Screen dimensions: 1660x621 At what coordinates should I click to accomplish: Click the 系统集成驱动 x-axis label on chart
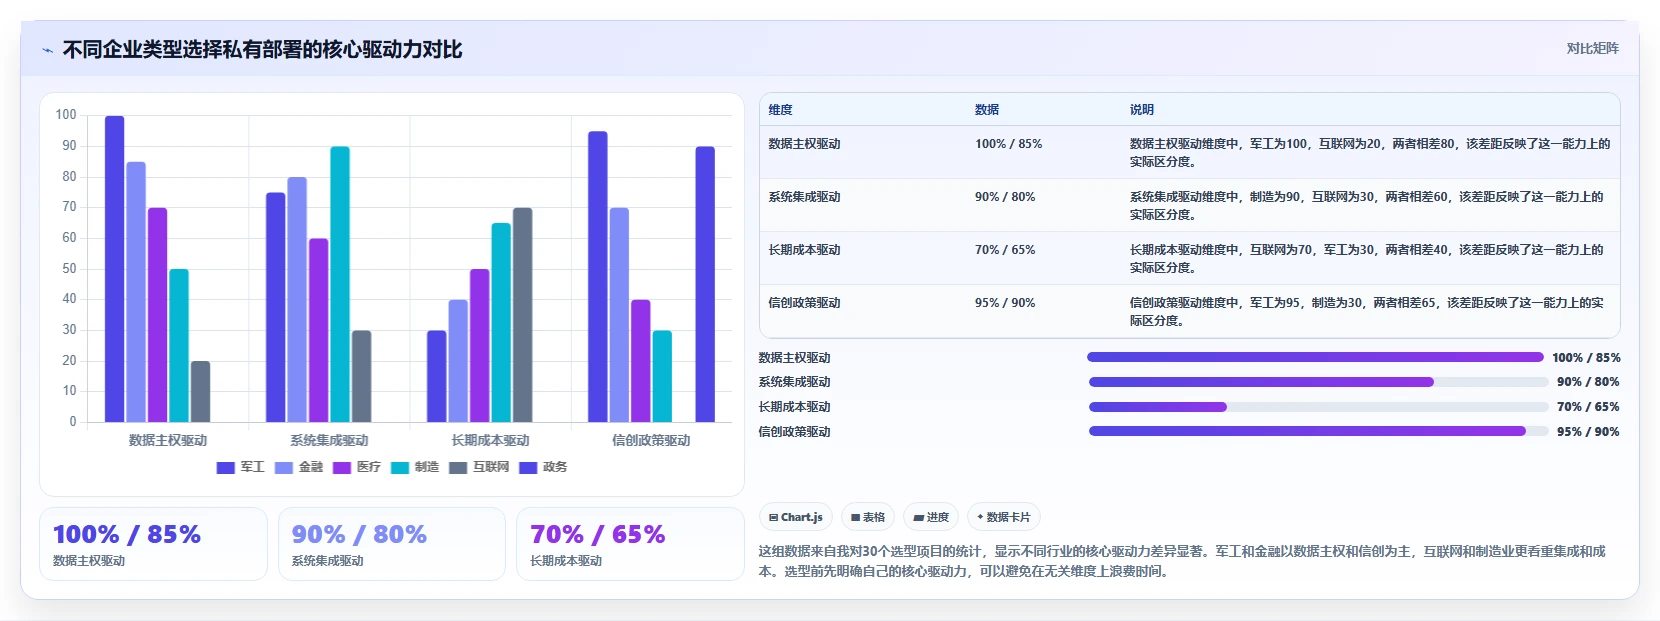pyautogui.click(x=329, y=440)
